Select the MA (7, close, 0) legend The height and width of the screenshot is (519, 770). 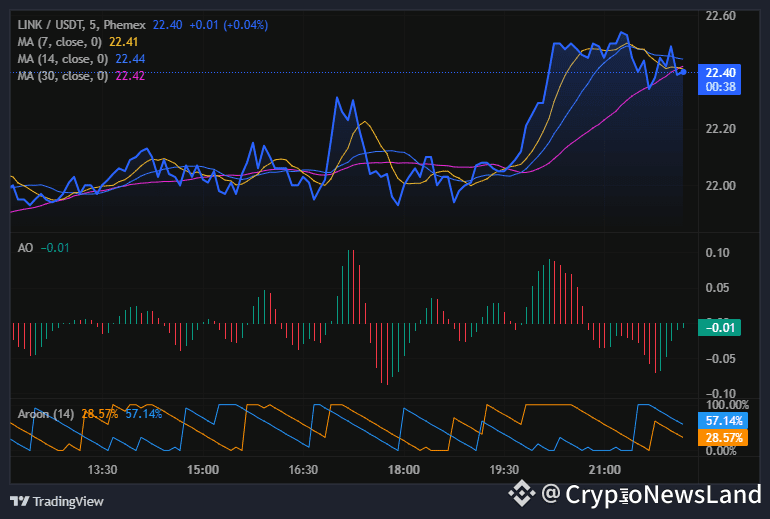coord(60,41)
